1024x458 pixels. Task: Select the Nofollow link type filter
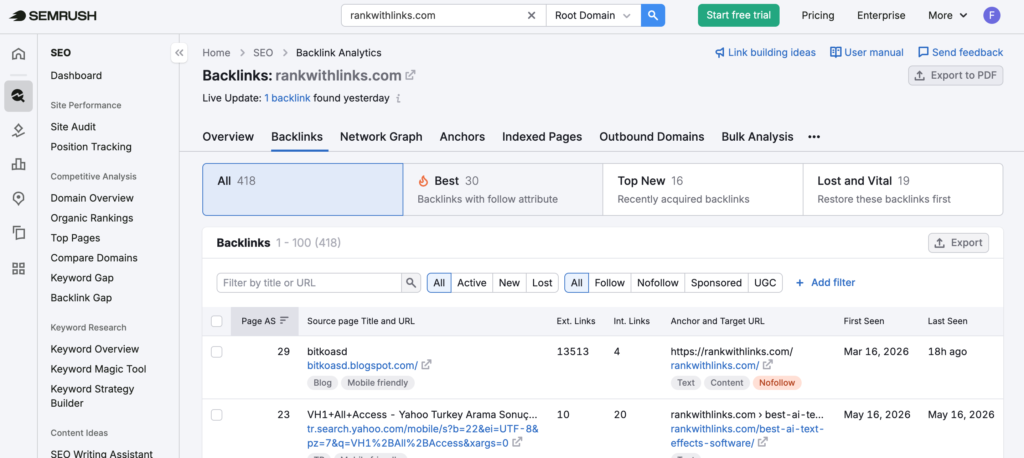658,283
